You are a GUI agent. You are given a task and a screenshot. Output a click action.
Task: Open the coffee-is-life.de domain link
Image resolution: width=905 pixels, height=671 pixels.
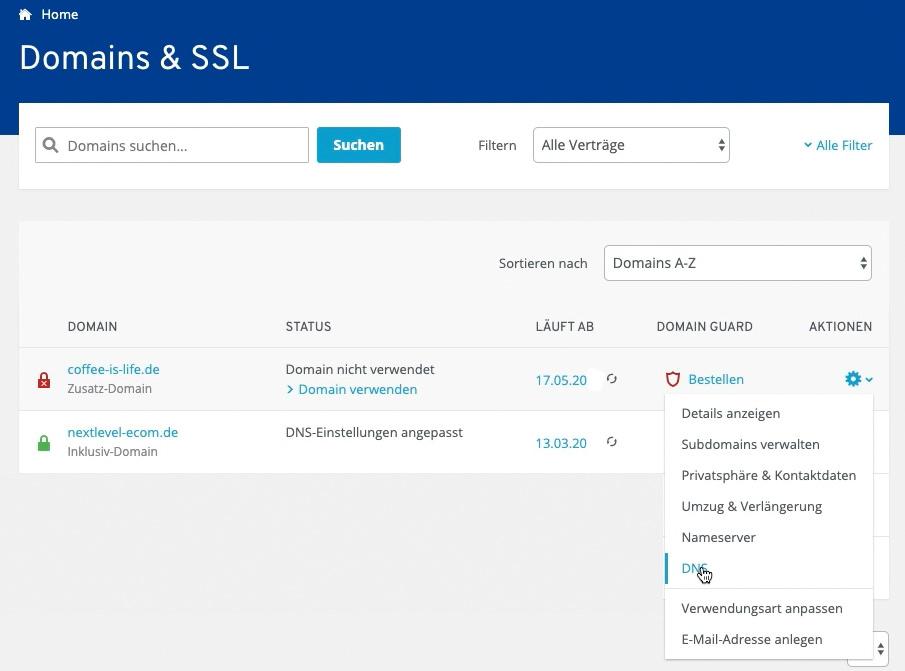click(114, 369)
